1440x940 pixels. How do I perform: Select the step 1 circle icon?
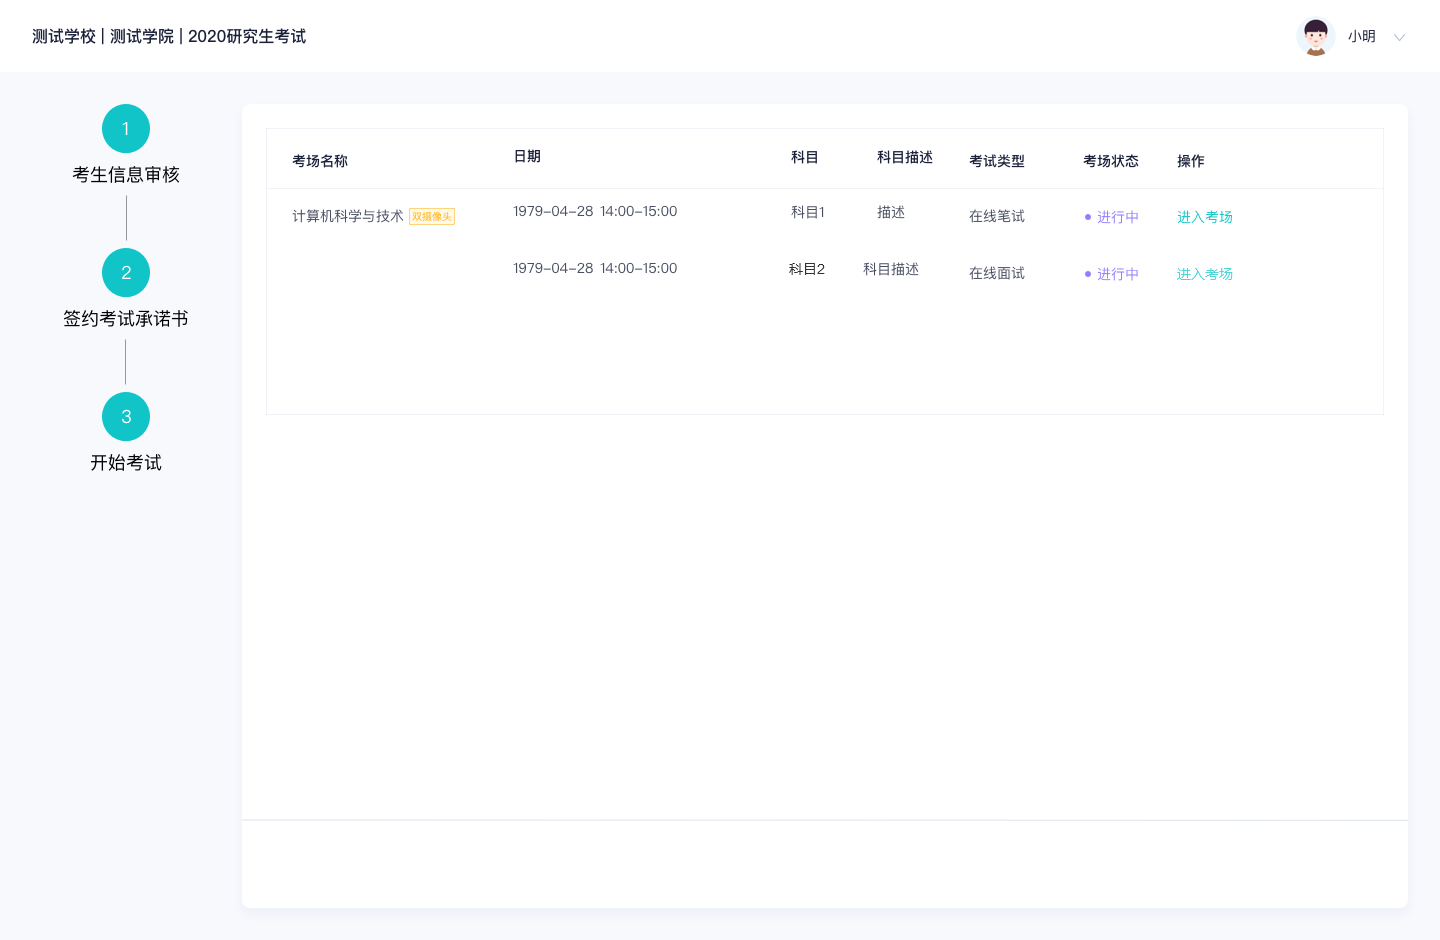(x=126, y=129)
